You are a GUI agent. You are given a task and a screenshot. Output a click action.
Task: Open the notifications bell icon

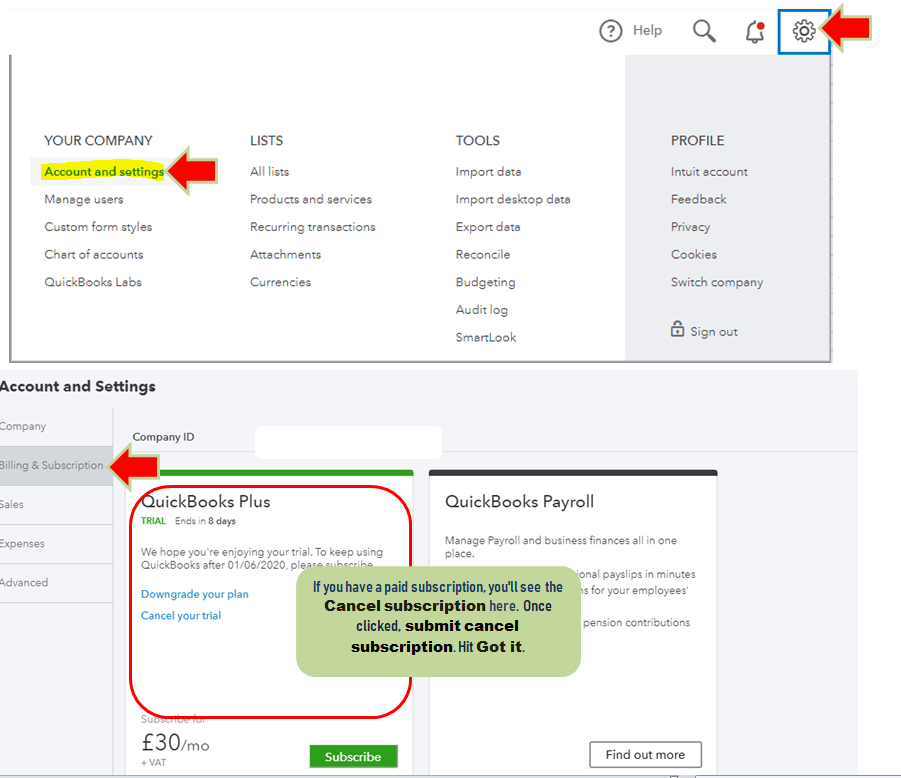coord(755,32)
